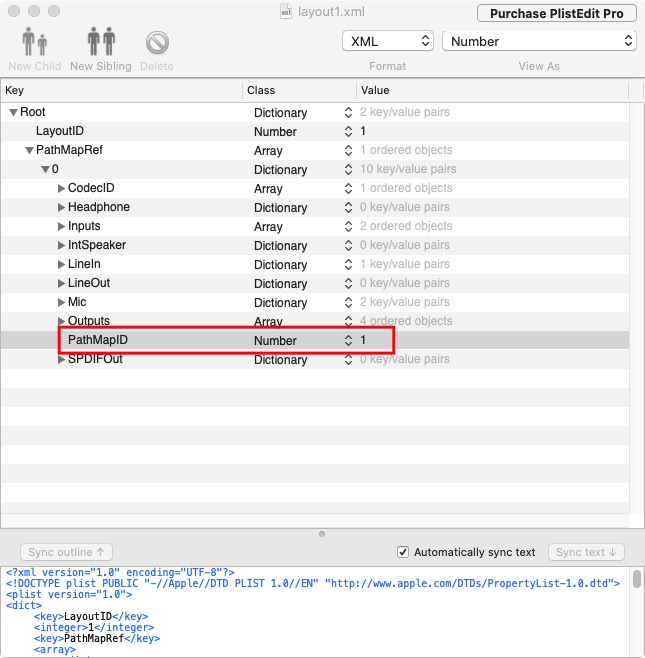Image resolution: width=645 pixels, height=658 pixels.
Task: Click the Sync outline button
Action: coord(66,552)
